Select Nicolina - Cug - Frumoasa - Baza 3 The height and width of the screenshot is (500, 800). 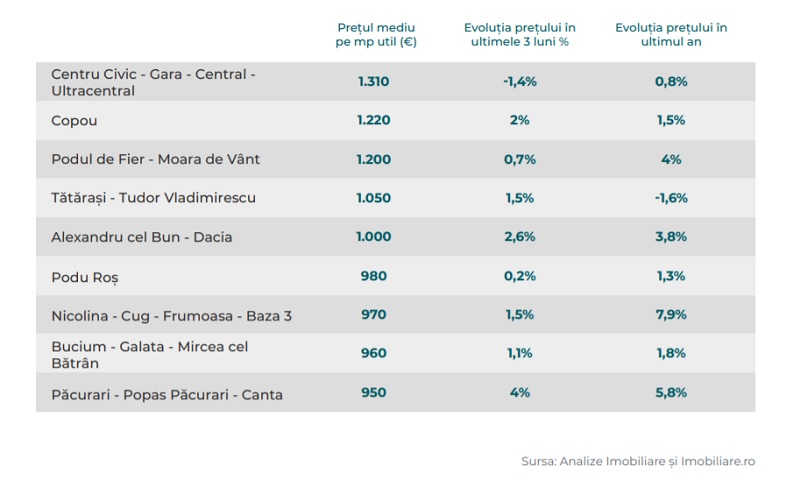click(171, 316)
